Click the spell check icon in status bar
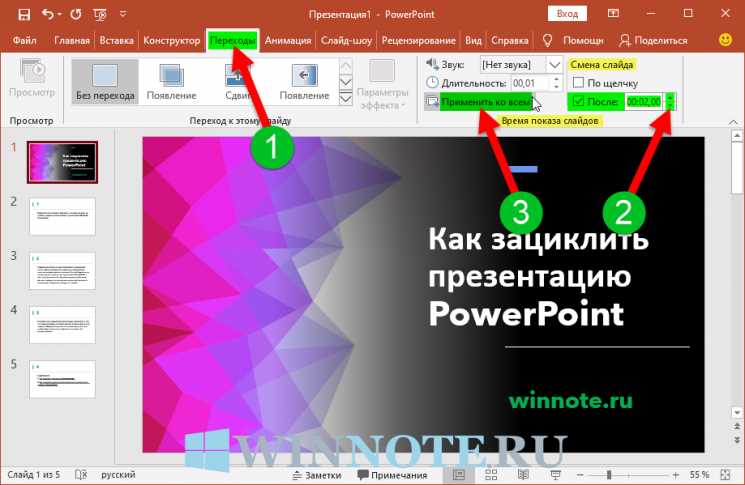 [x=81, y=475]
